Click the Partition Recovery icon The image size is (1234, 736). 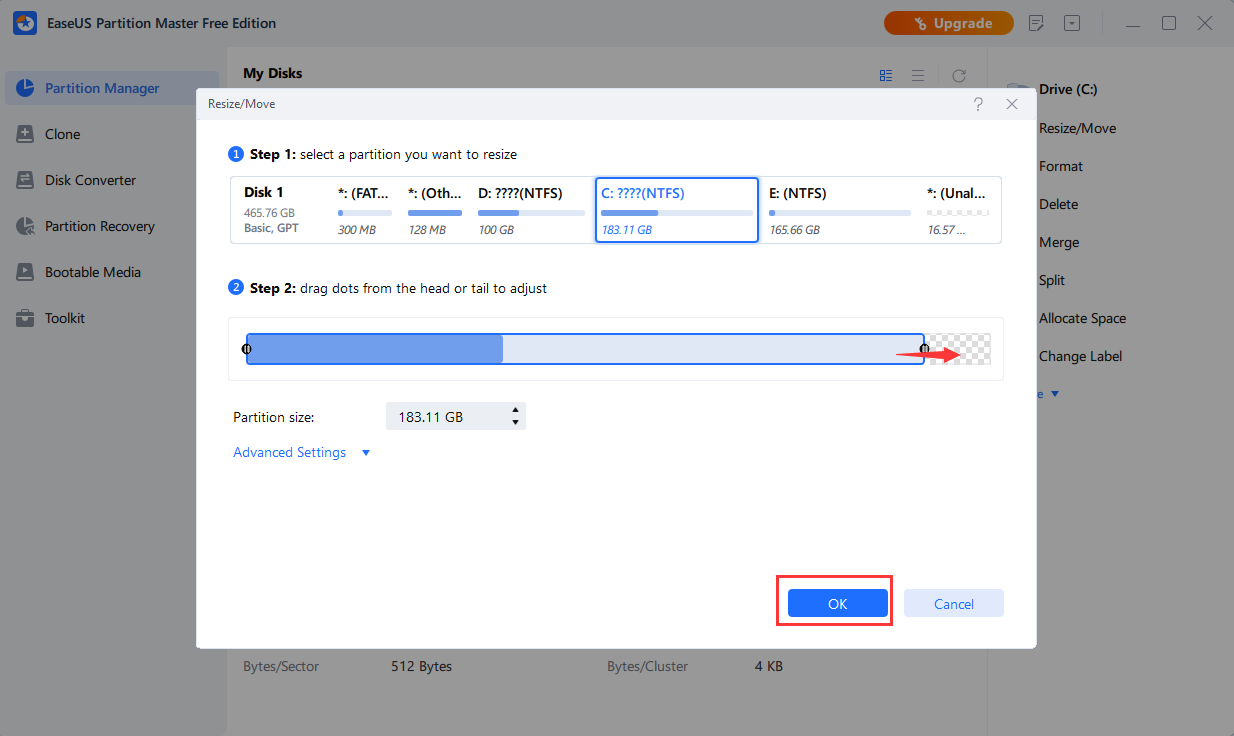pyautogui.click(x=25, y=226)
